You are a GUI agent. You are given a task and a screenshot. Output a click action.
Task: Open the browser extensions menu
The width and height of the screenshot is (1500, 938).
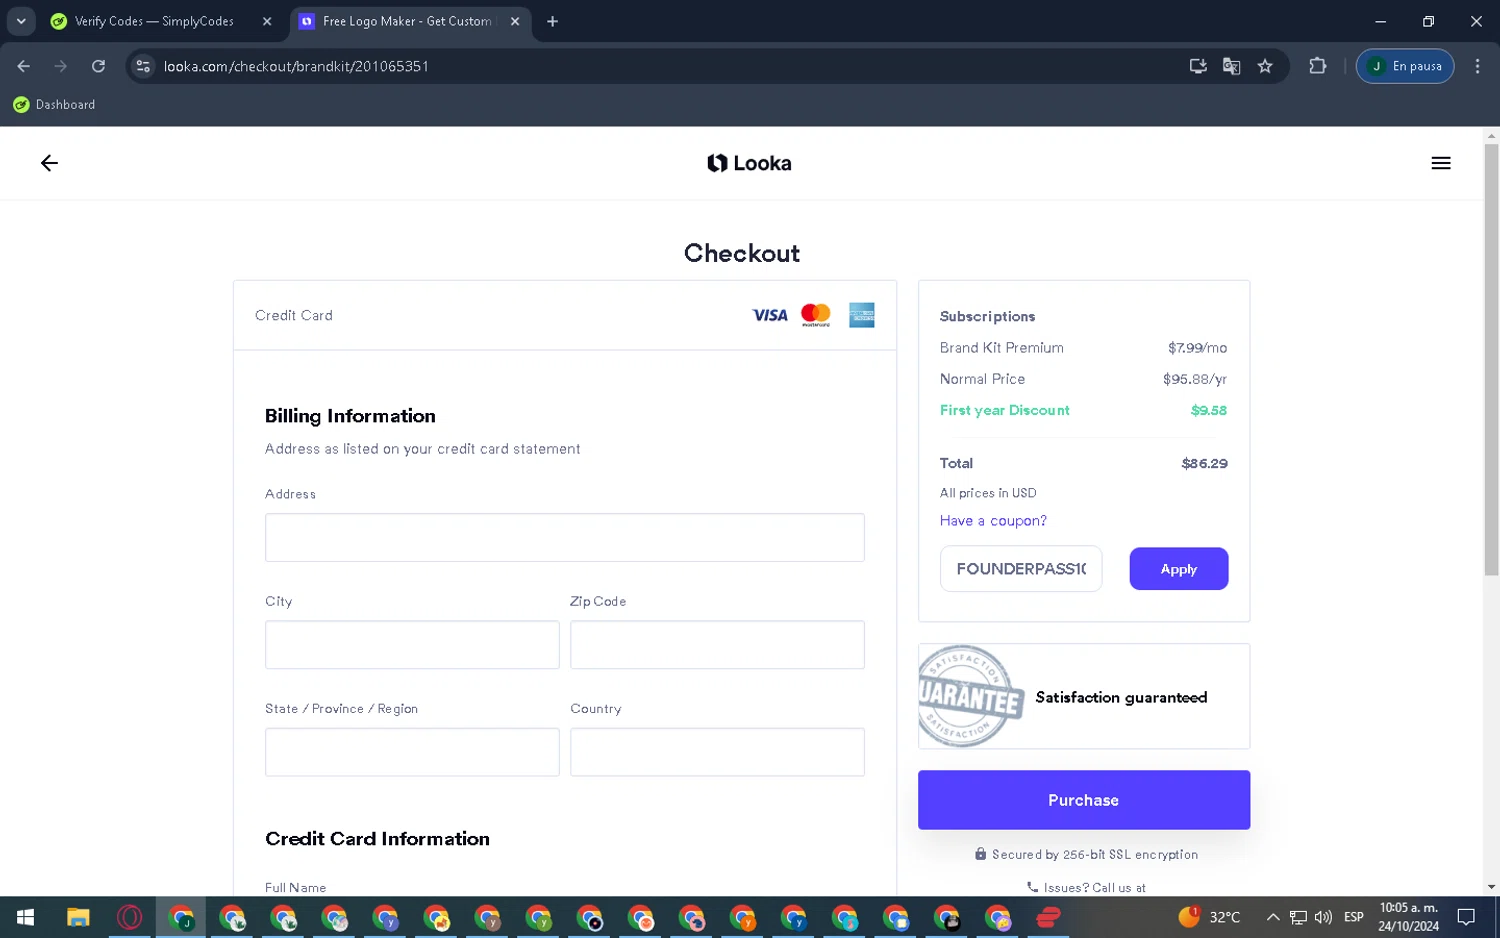1317,66
